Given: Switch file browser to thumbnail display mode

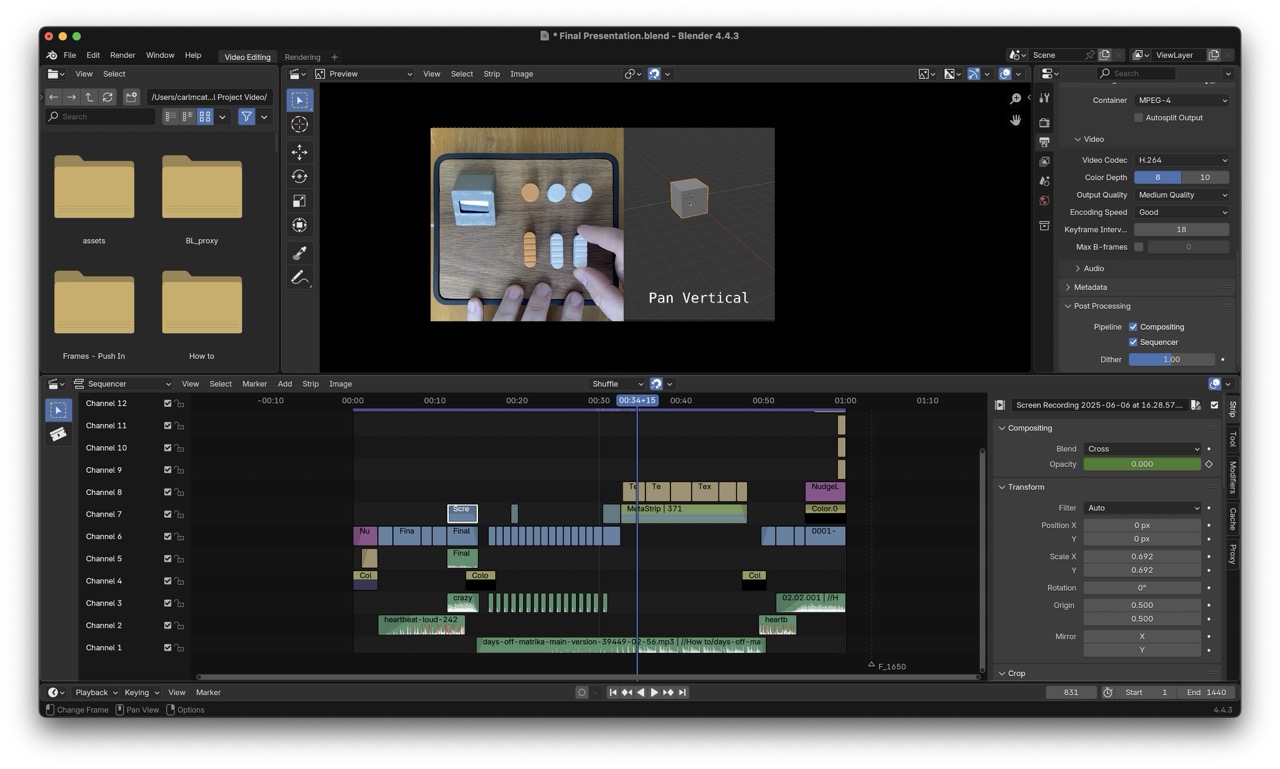Looking at the screenshot, I should (205, 117).
